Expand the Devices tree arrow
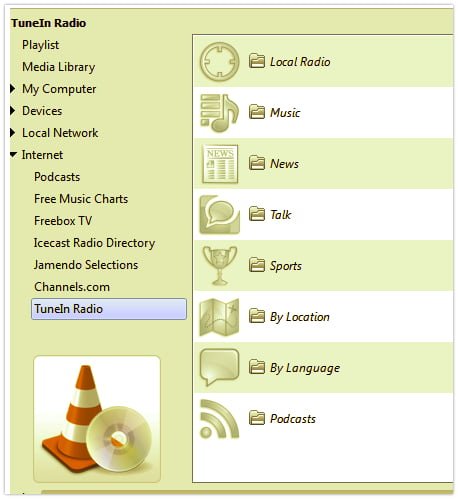Screen dimensions: 458x499 [x=13, y=111]
